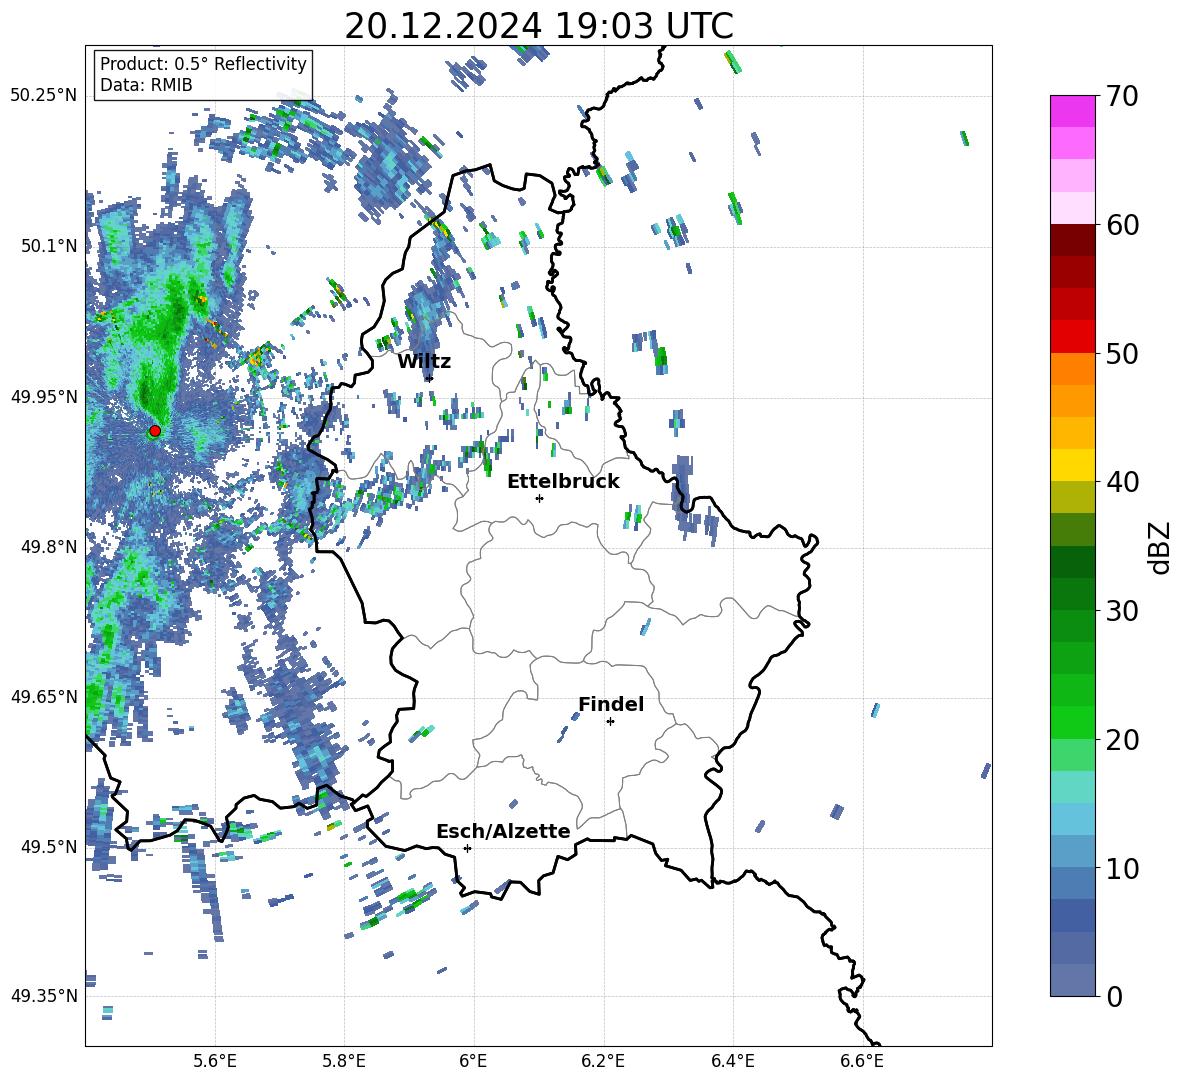Click the 49.65°N latitude label

pos(44,696)
